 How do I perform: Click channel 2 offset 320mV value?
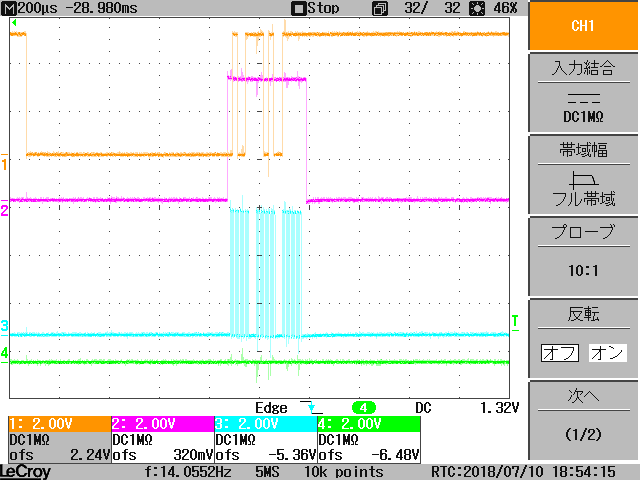coord(193,455)
